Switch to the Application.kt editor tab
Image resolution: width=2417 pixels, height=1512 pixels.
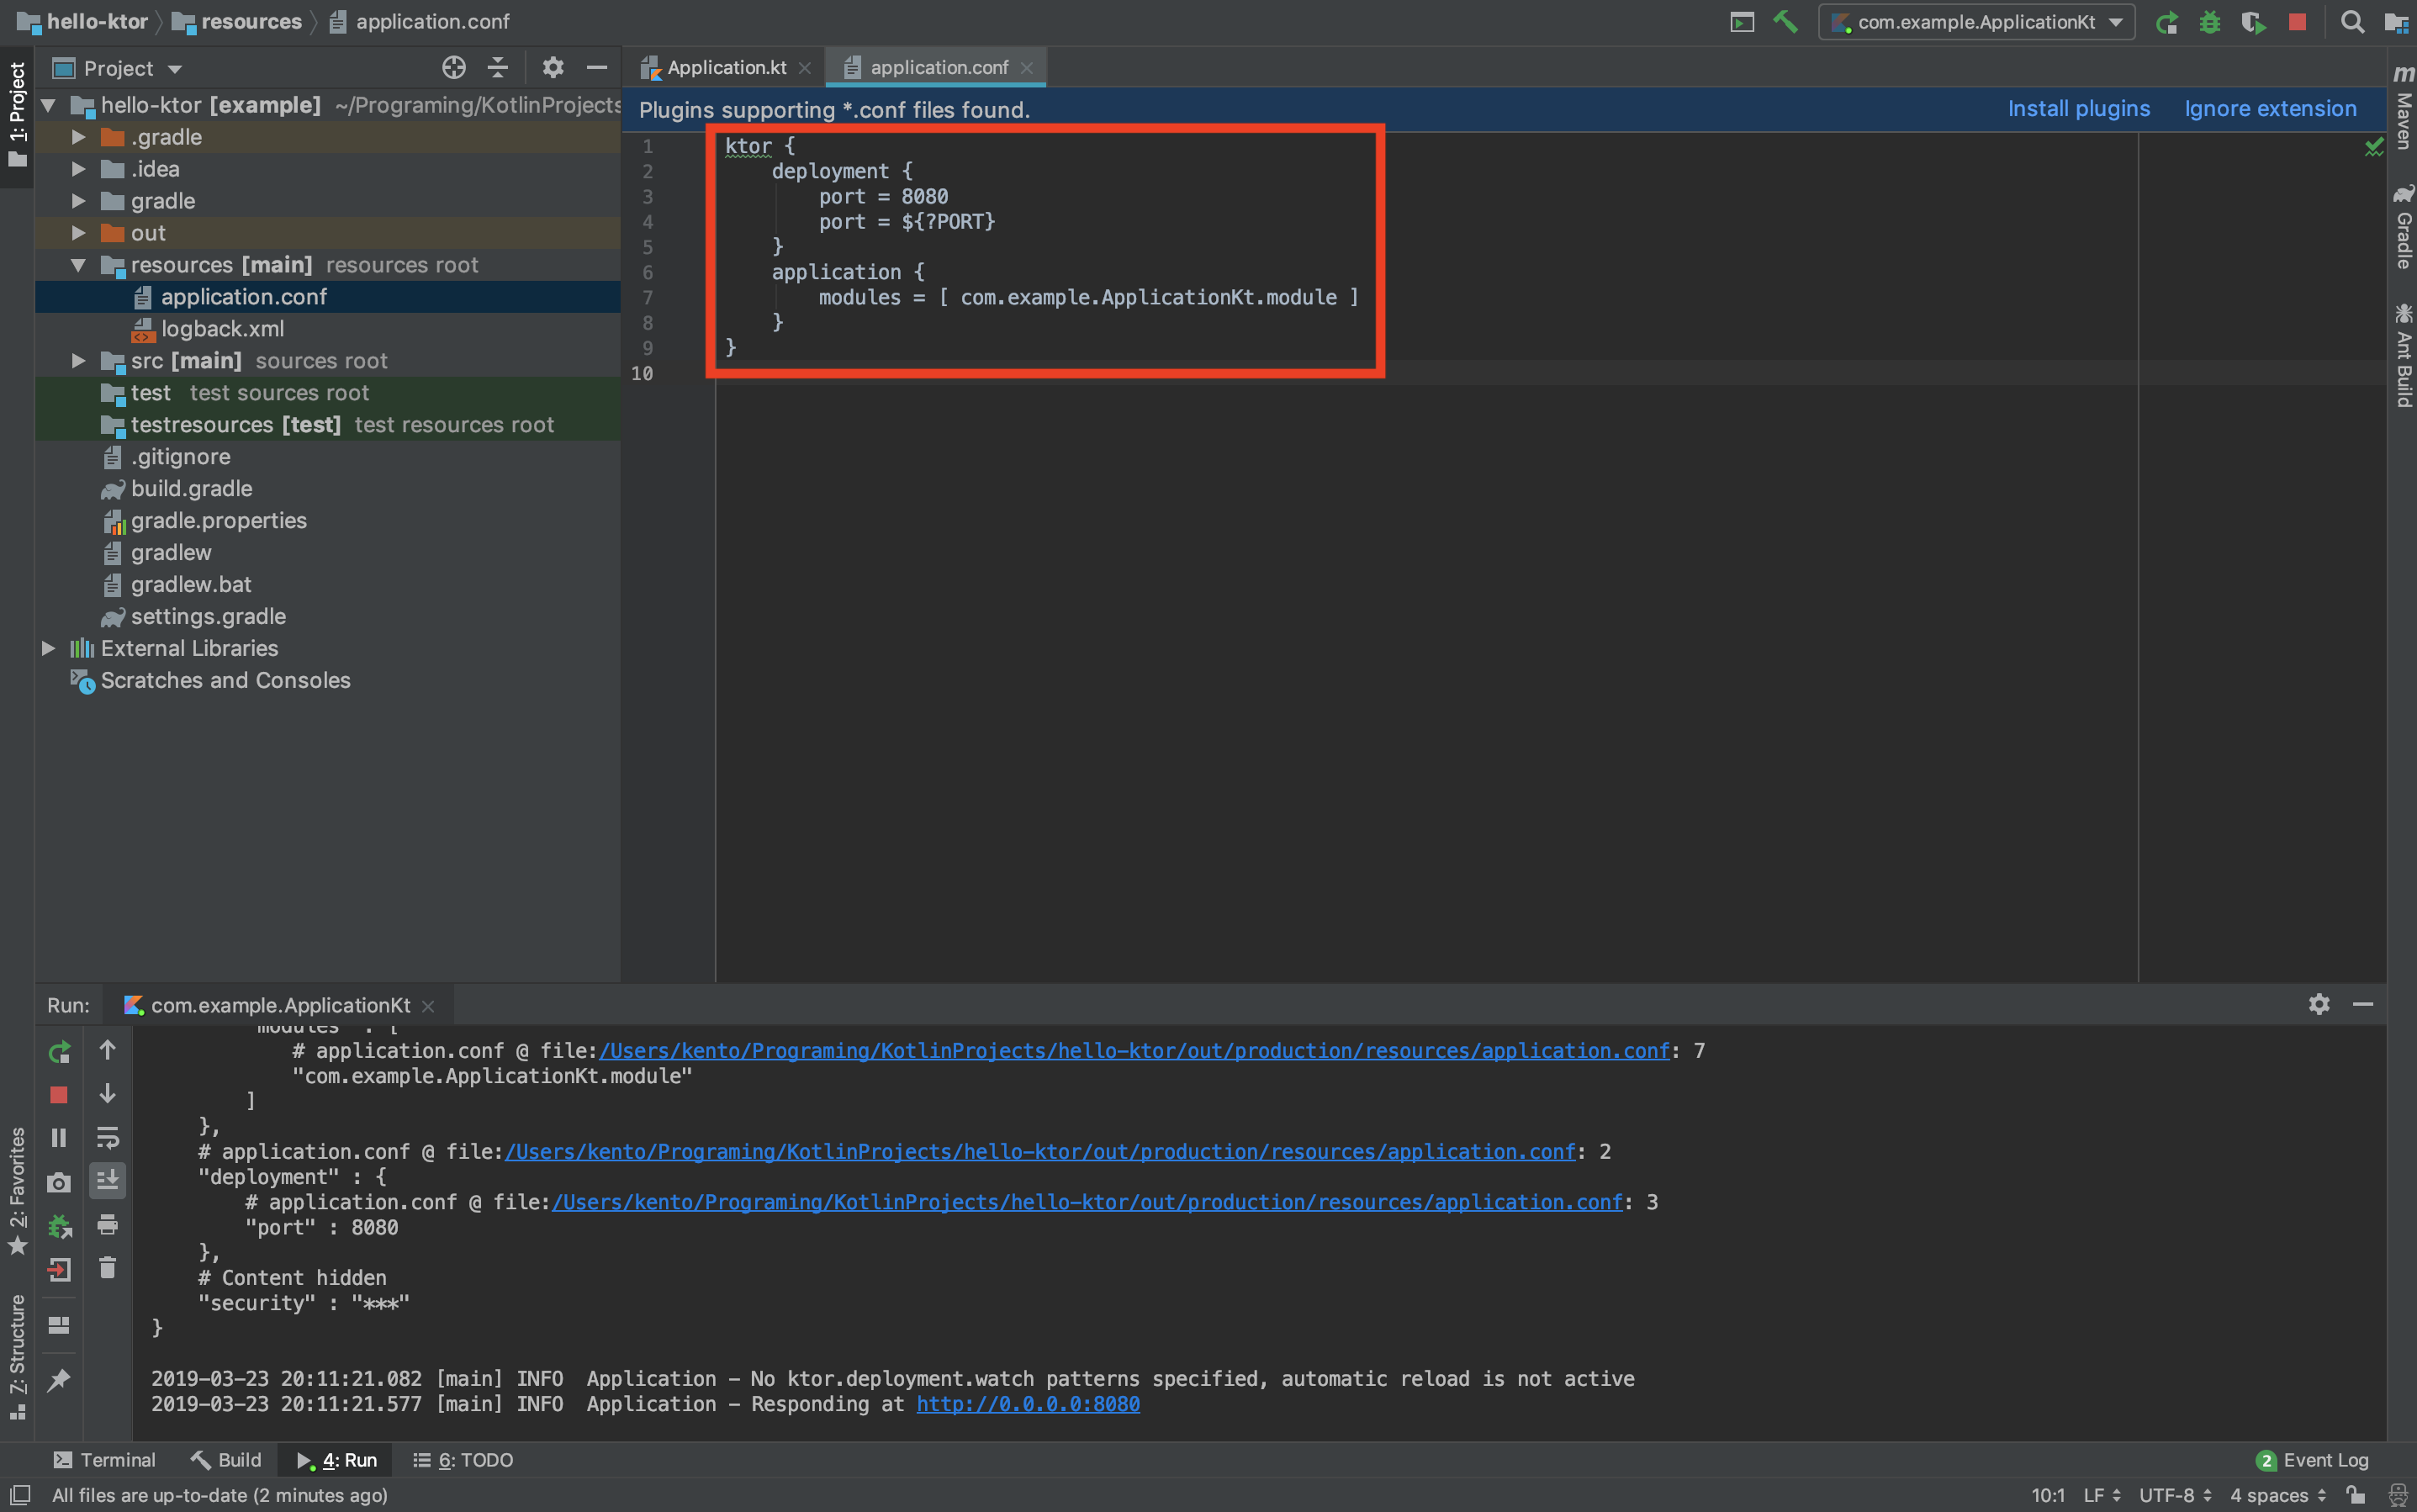(x=725, y=67)
